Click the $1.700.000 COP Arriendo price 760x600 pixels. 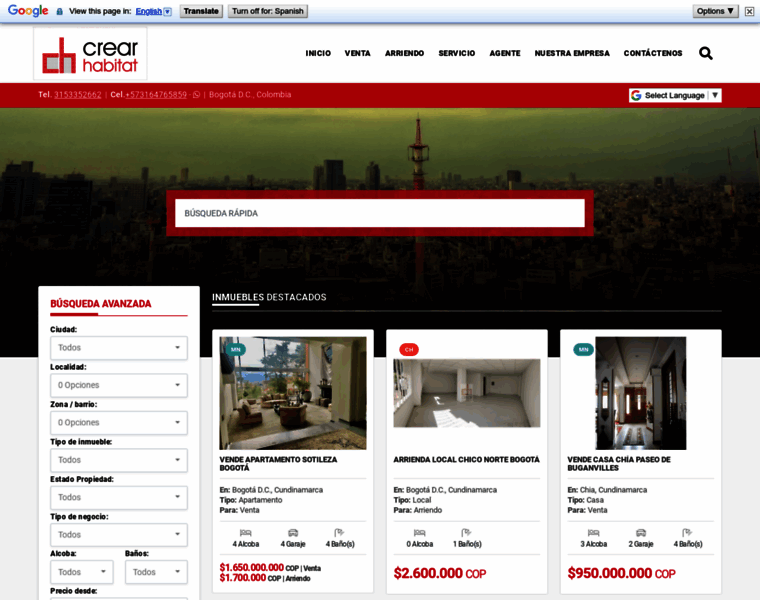[x=265, y=578]
